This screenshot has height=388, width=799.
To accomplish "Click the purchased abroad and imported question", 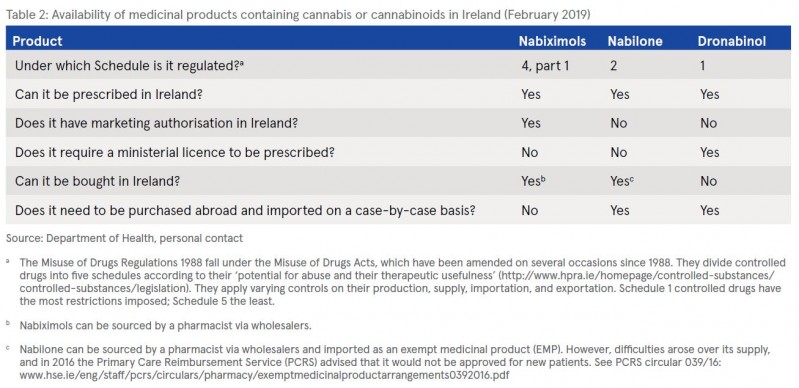I will pos(245,210).
